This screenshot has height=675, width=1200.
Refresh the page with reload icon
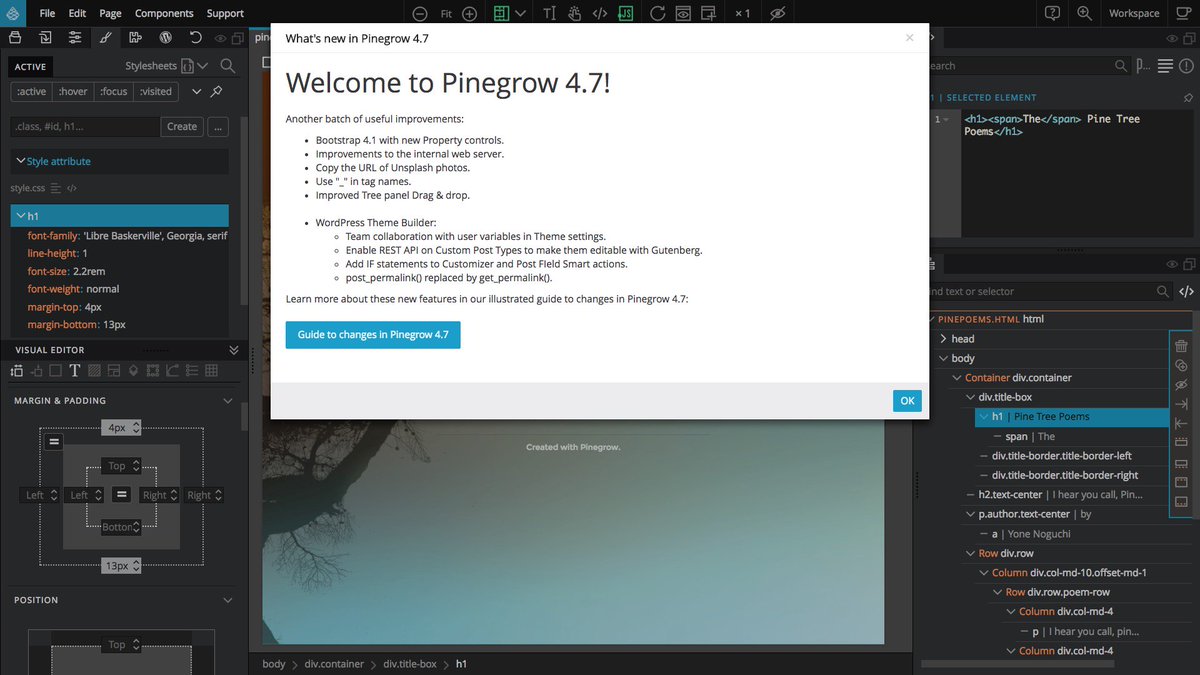pyautogui.click(x=657, y=14)
